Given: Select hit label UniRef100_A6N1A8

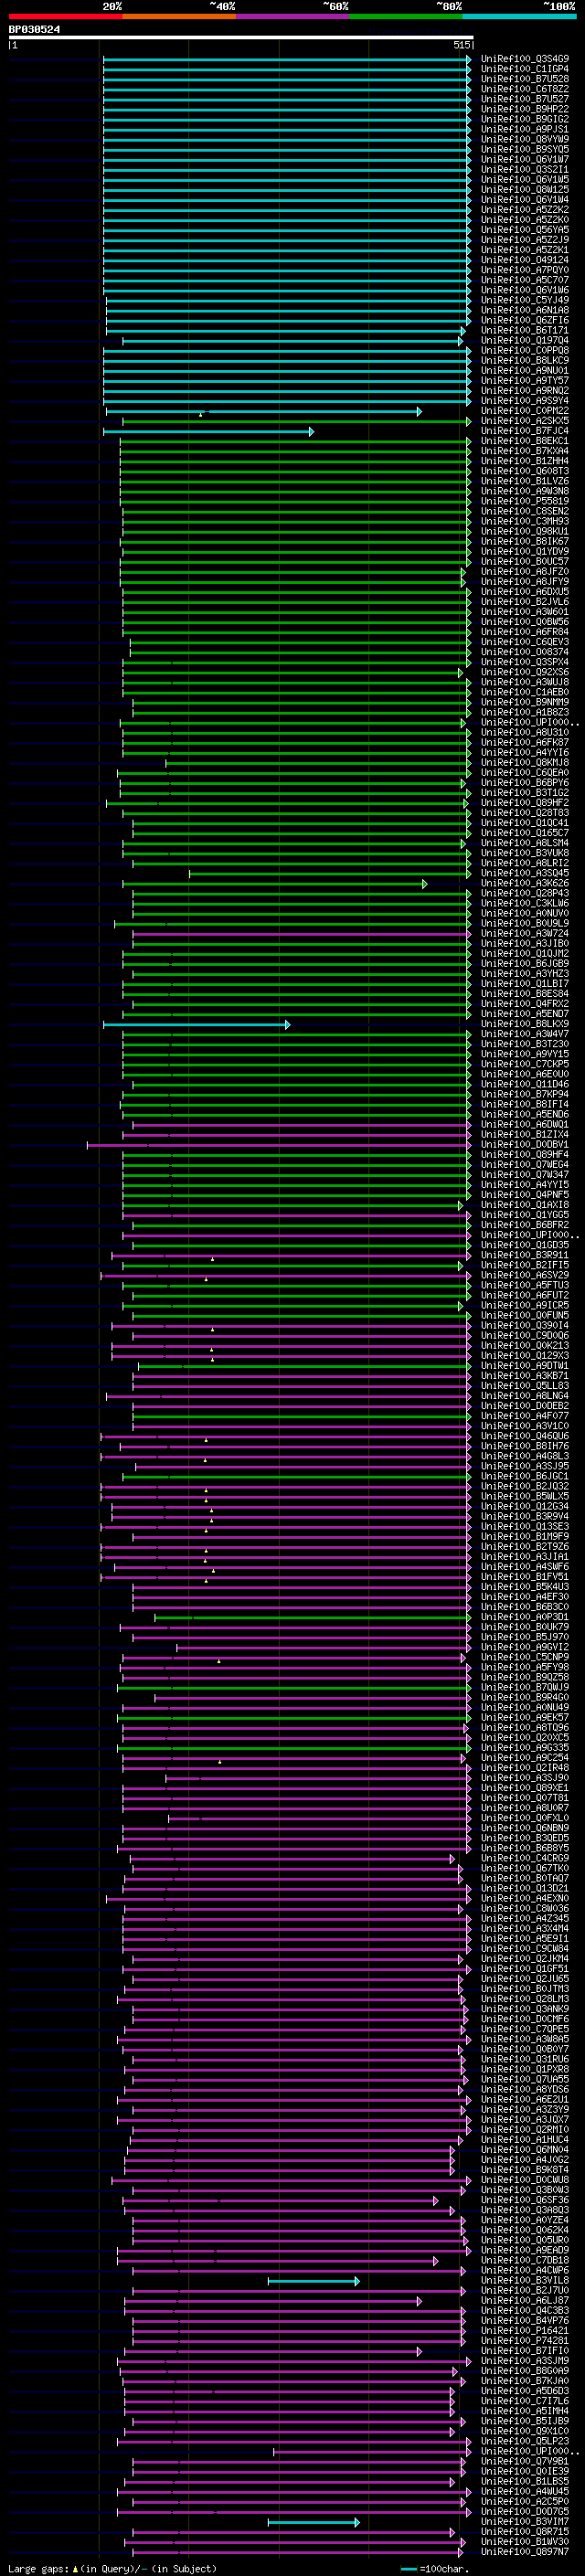Looking at the screenshot, I should [525, 310].
